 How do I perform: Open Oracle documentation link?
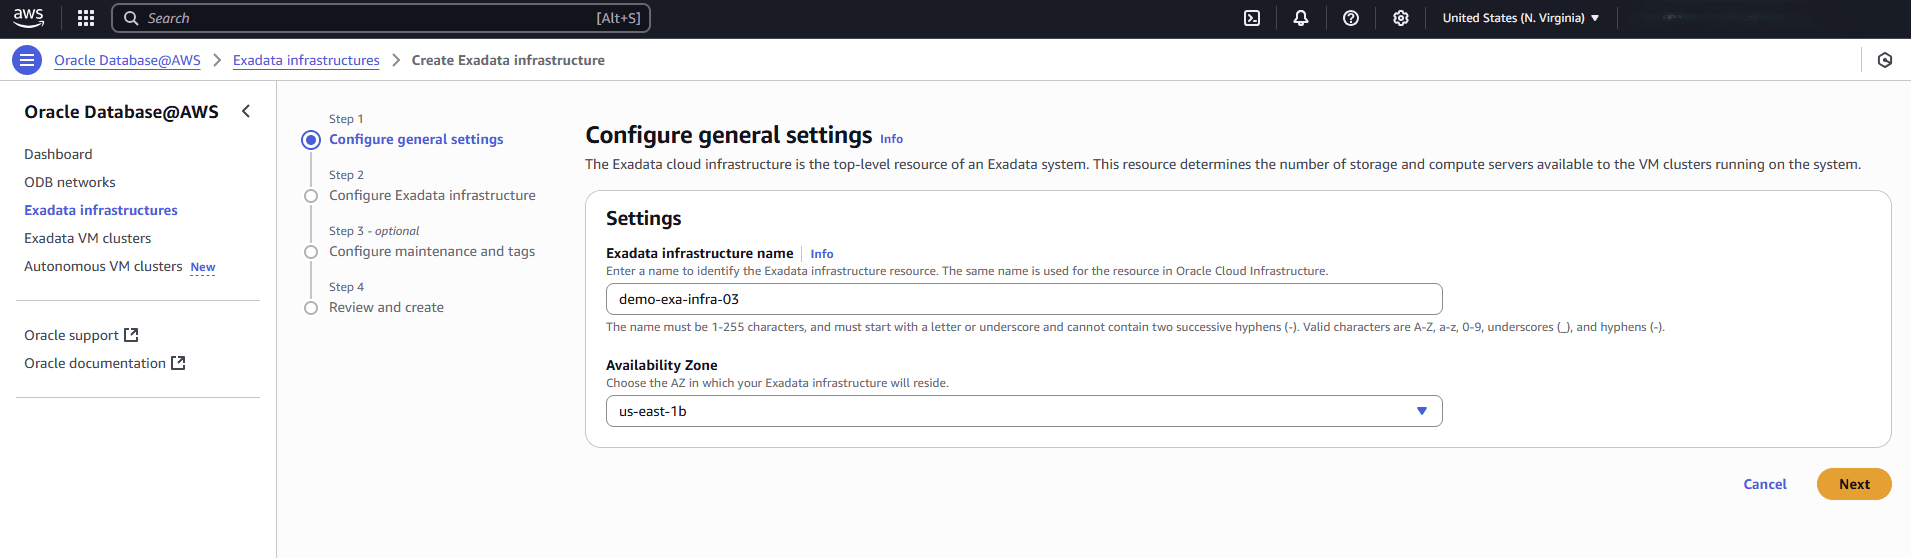click(x=95, y=363)
